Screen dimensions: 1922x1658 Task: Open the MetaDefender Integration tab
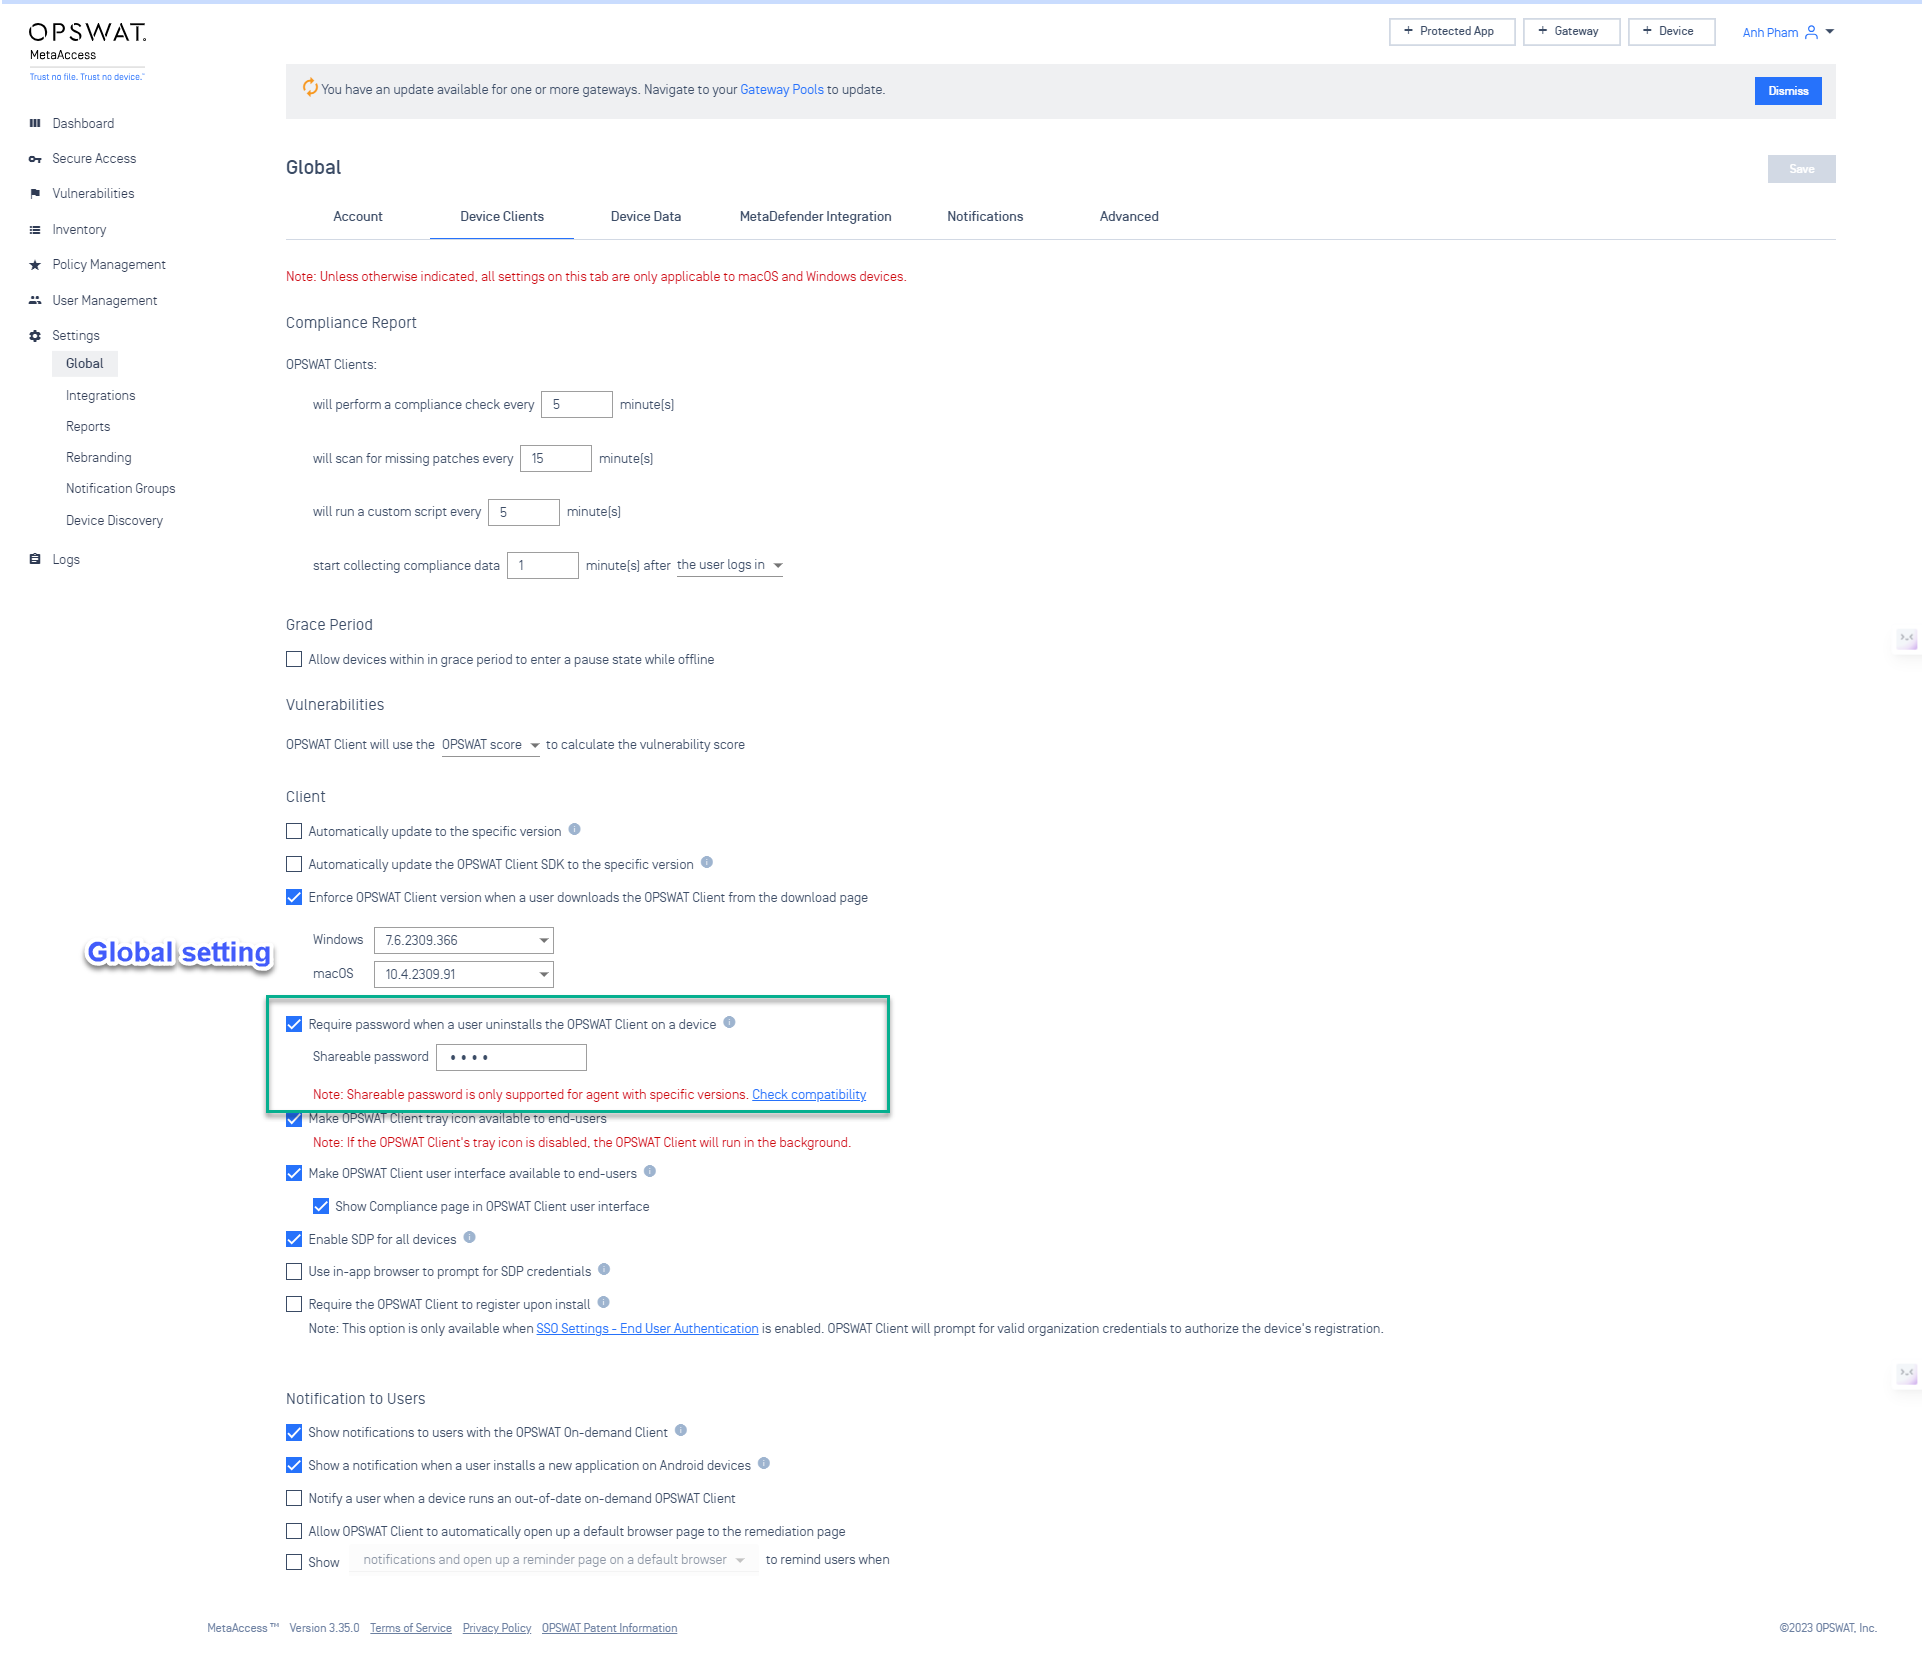[x=816, y=217]
